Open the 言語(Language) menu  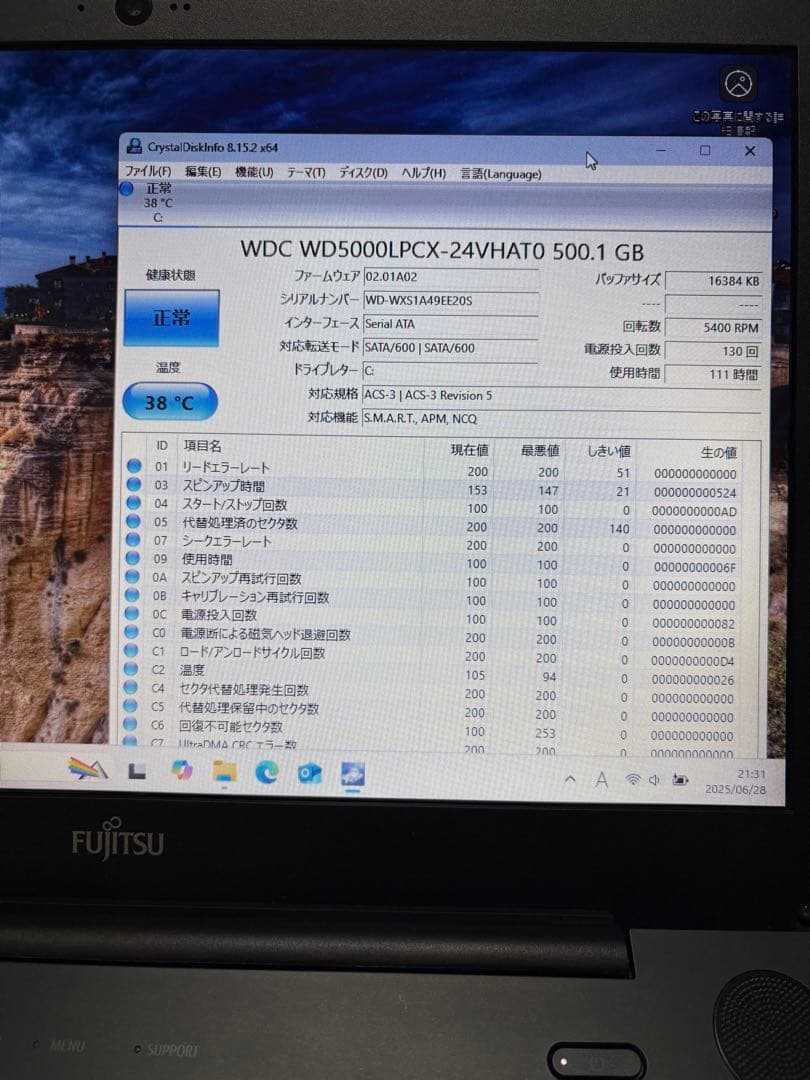(502, 173)
